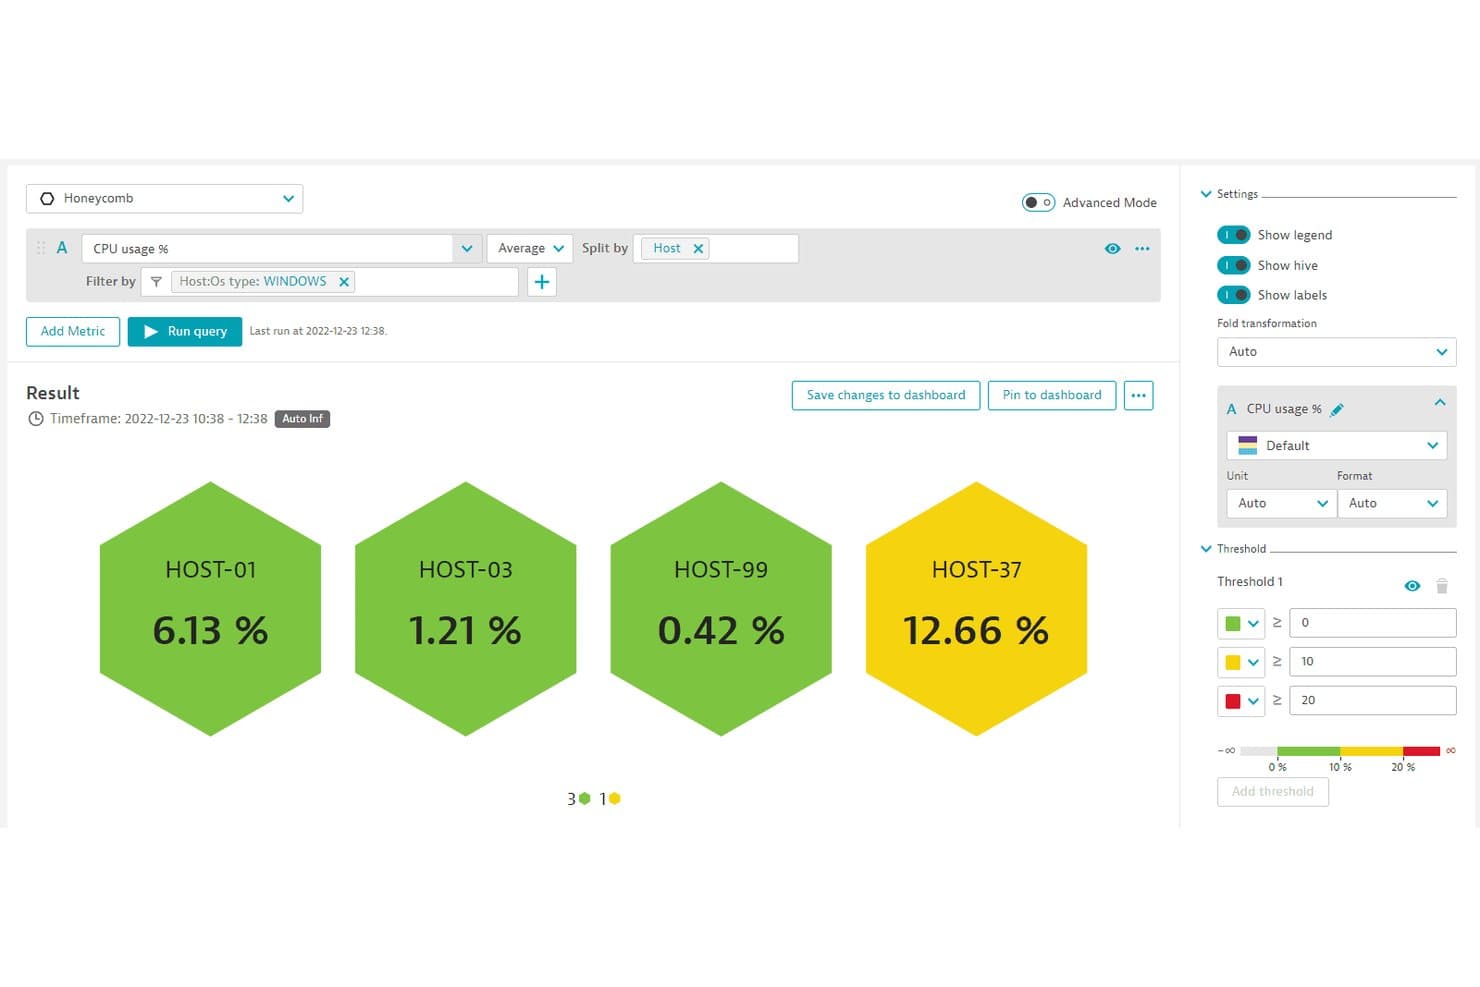Select the HOST-01 honeycomb cell
This screenshot has width=1480, height=987.
click(211, 609)
